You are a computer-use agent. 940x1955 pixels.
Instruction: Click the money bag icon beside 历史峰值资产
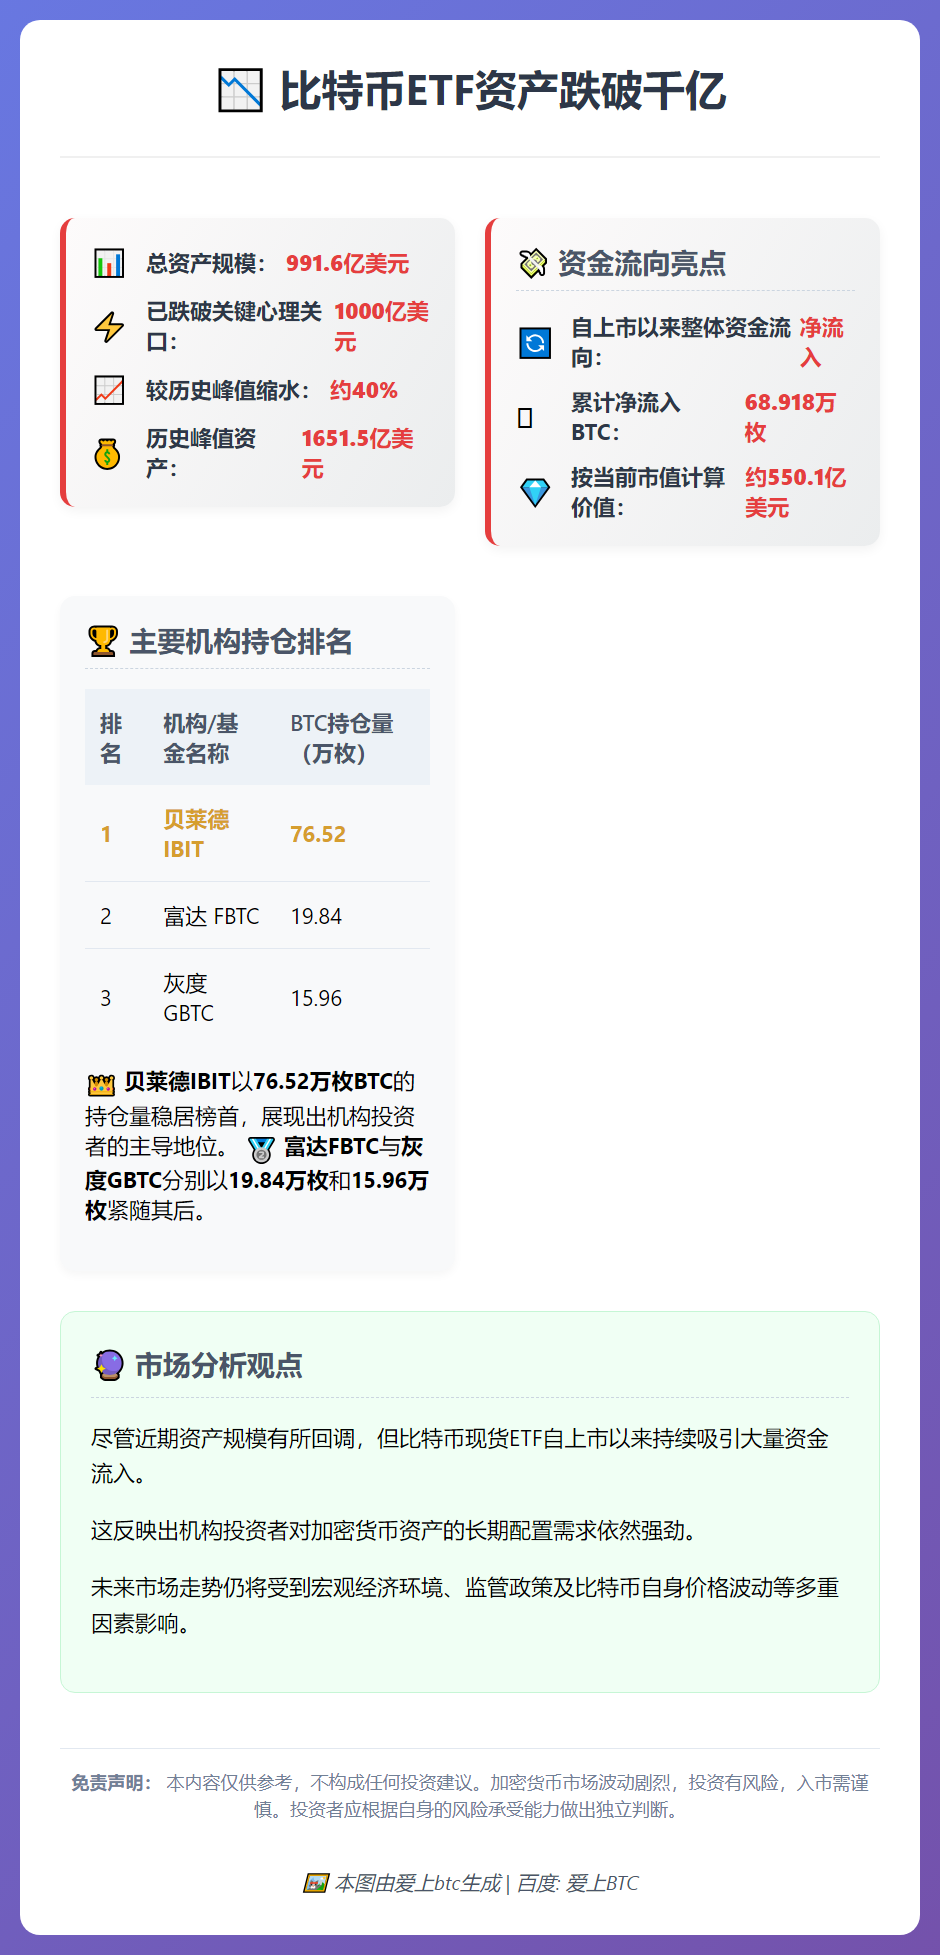tap(107, 454)
